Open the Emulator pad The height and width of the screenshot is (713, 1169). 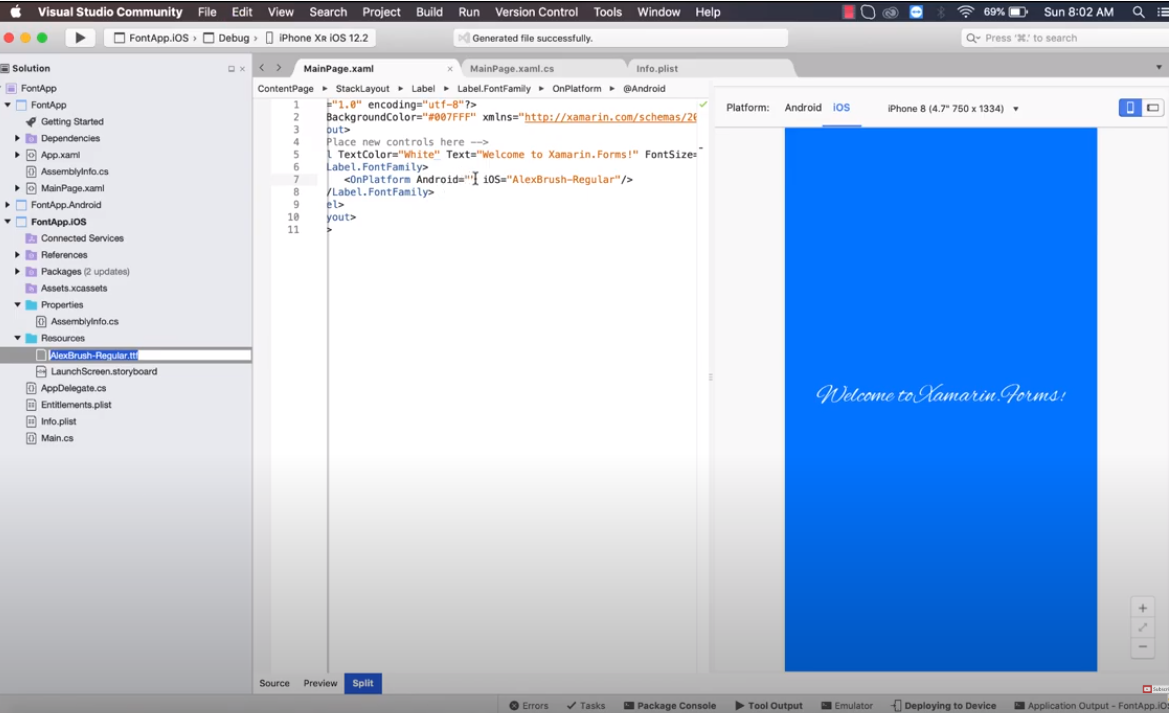pyautogui.click(x=847, y=706)
